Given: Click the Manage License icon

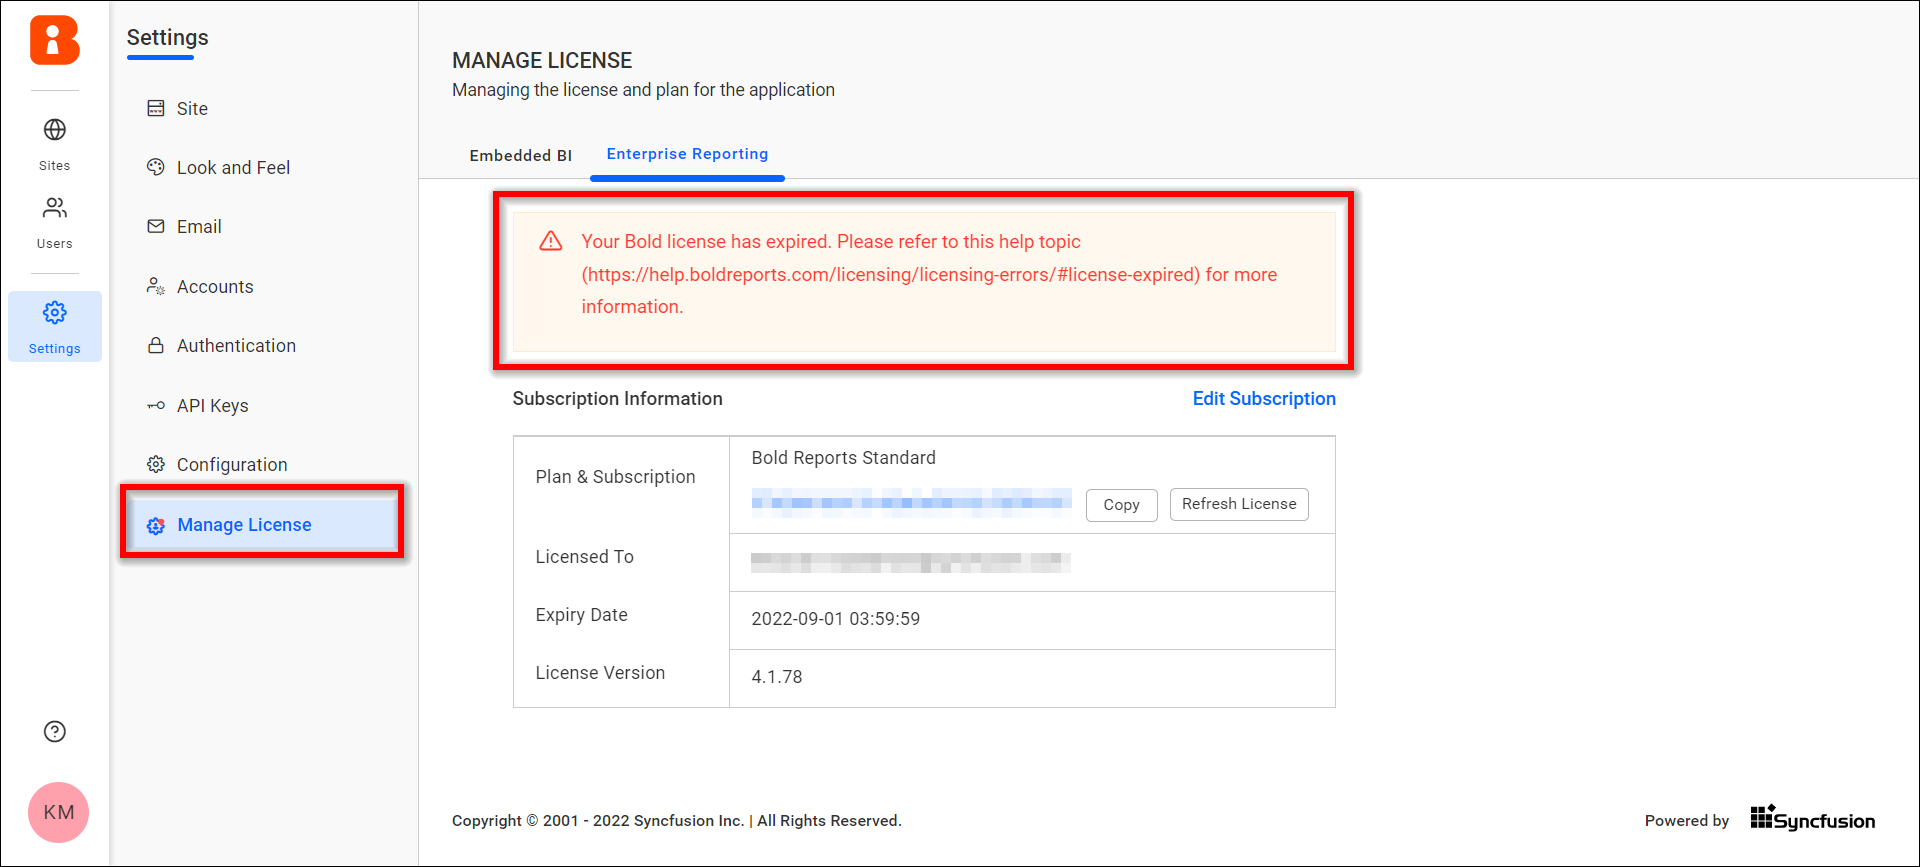Looking at the screenshot, I should [x=156, y=525].
